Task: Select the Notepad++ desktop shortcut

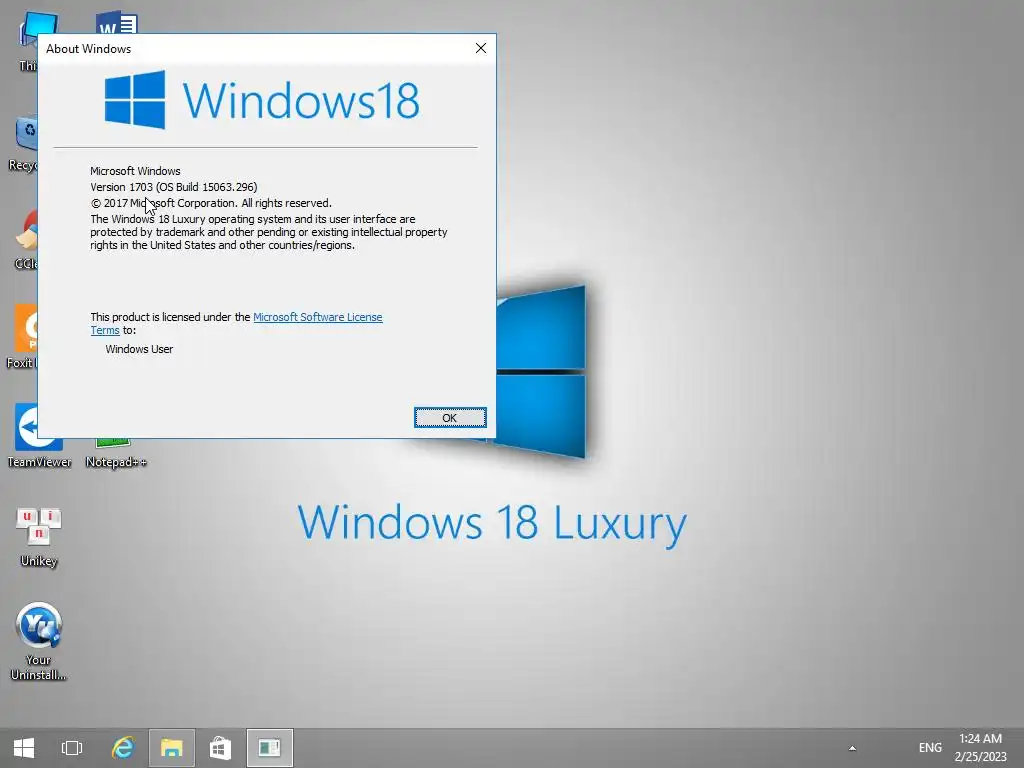Action: (x=116, y=453)
